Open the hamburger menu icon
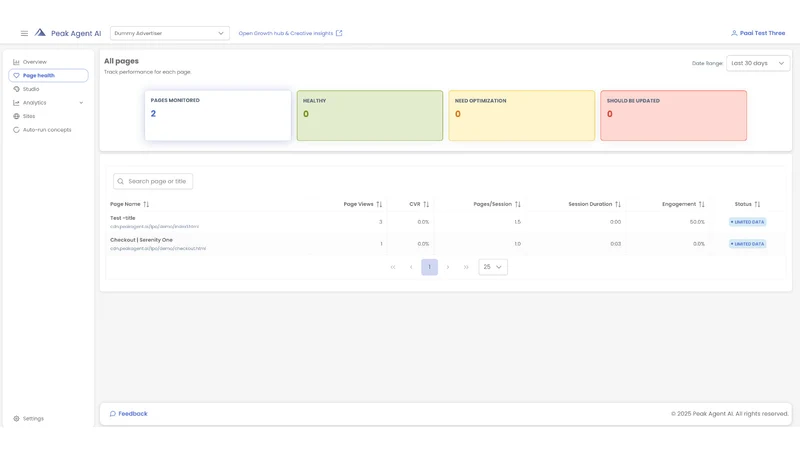 pyautogui.click(x=24, y=33)
